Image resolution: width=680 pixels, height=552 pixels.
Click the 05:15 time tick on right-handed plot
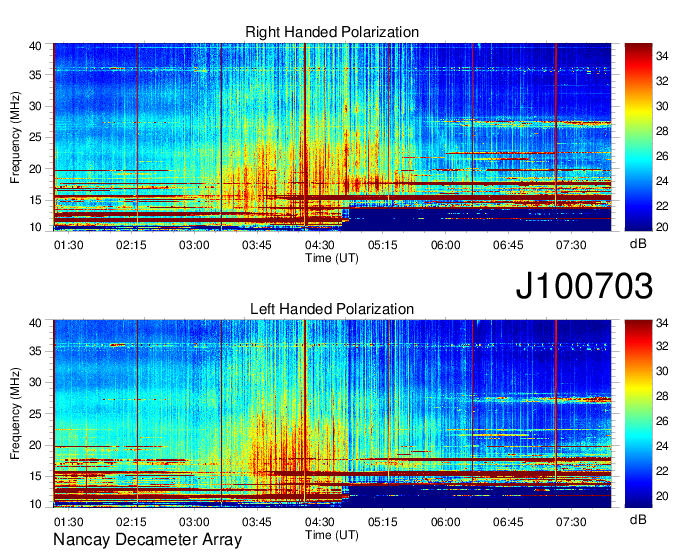[382, 245]
